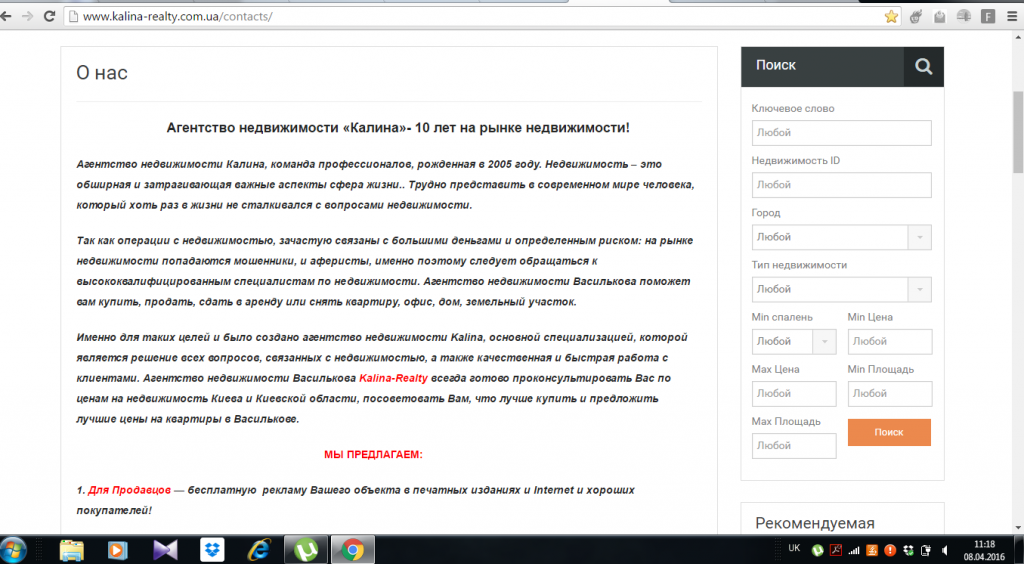Click the Рекомендуемая sidebar heading
Viewport: 1024px width, 564px height.
click(814, 523)
